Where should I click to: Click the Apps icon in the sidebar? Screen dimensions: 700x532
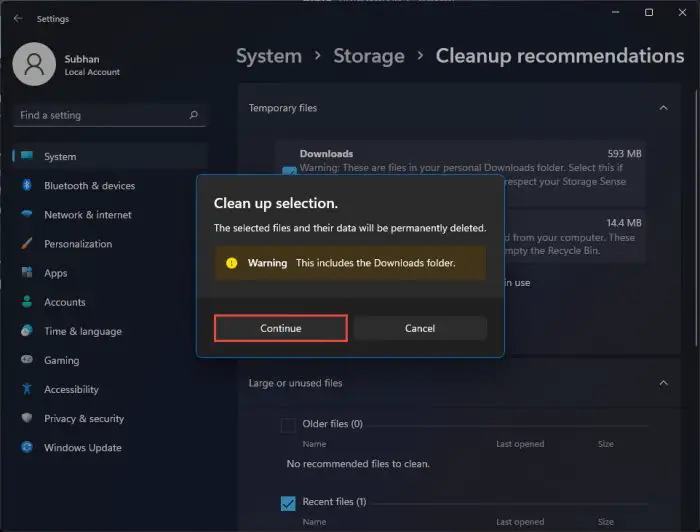(27, 272)
